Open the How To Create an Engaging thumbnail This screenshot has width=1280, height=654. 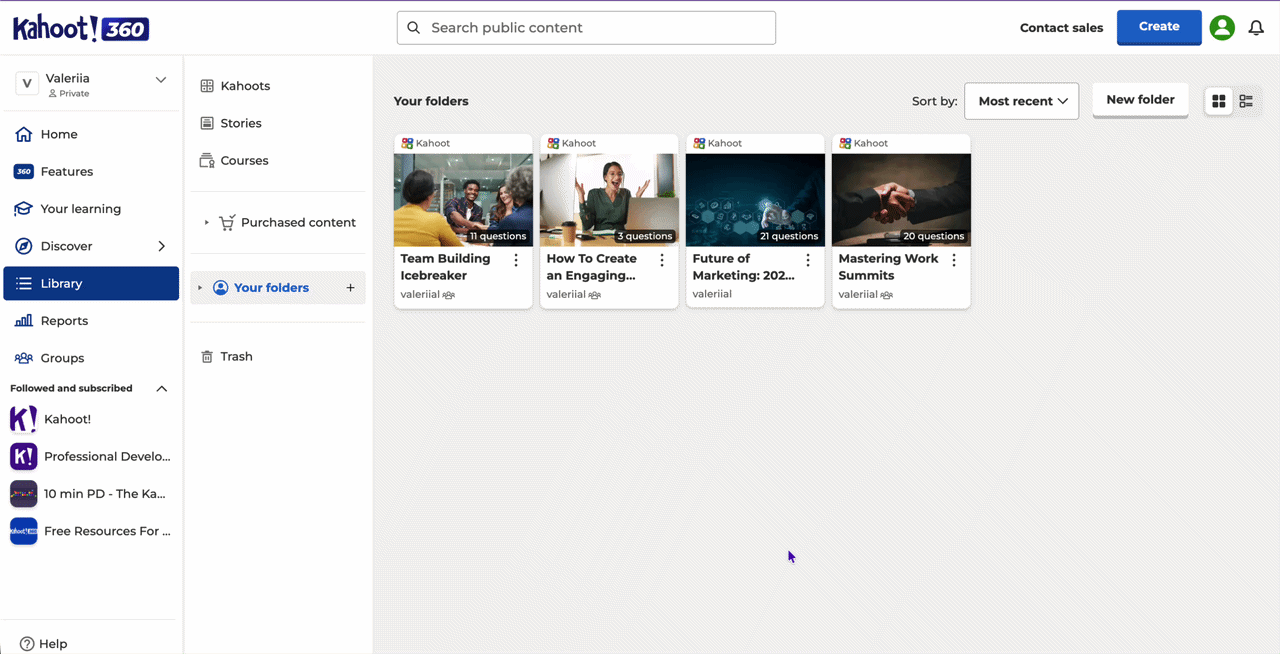(x=609, y=200)
